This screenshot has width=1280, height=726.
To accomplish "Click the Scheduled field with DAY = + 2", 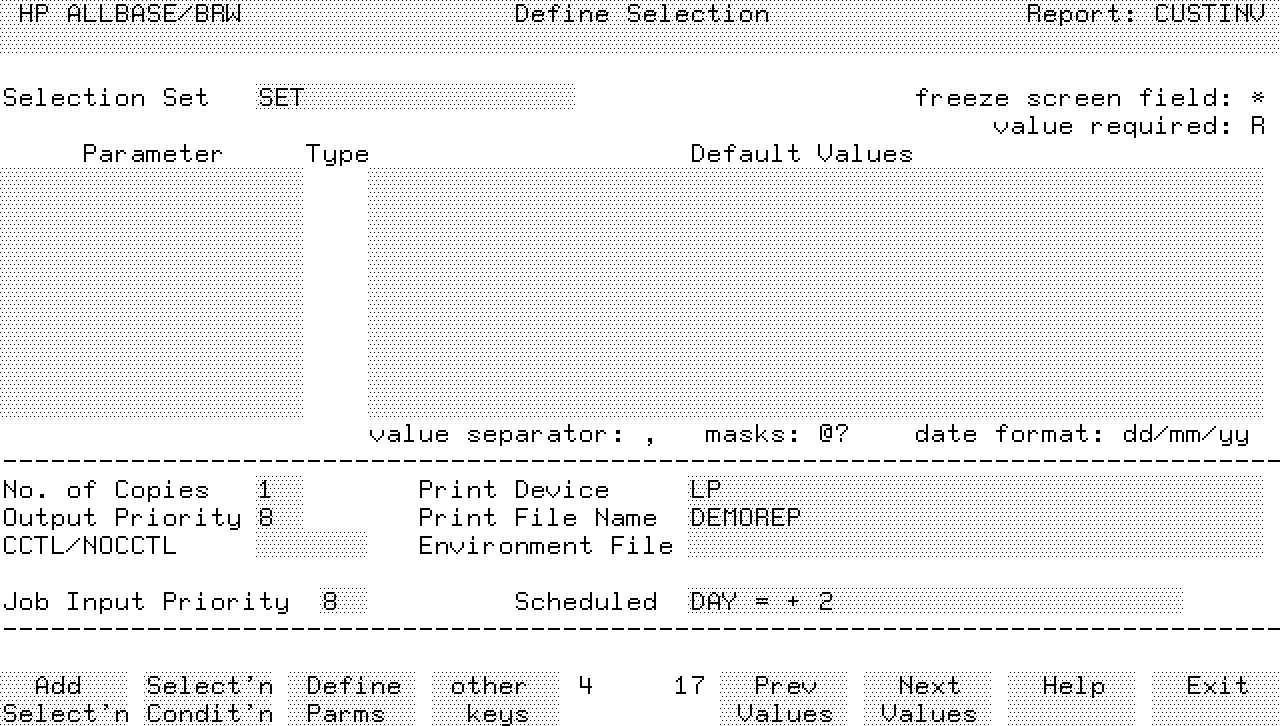I will click(935, 602).
